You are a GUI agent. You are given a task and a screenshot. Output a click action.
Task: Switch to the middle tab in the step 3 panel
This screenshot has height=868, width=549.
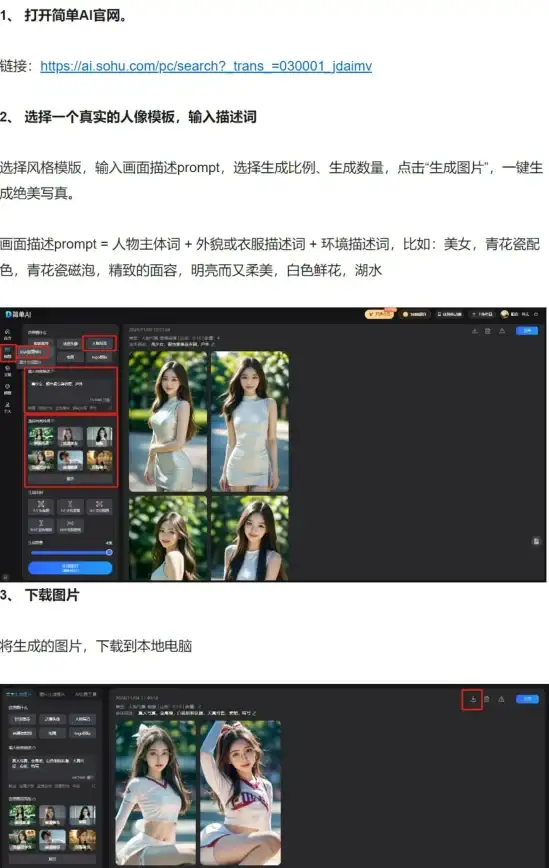[52, 694]
